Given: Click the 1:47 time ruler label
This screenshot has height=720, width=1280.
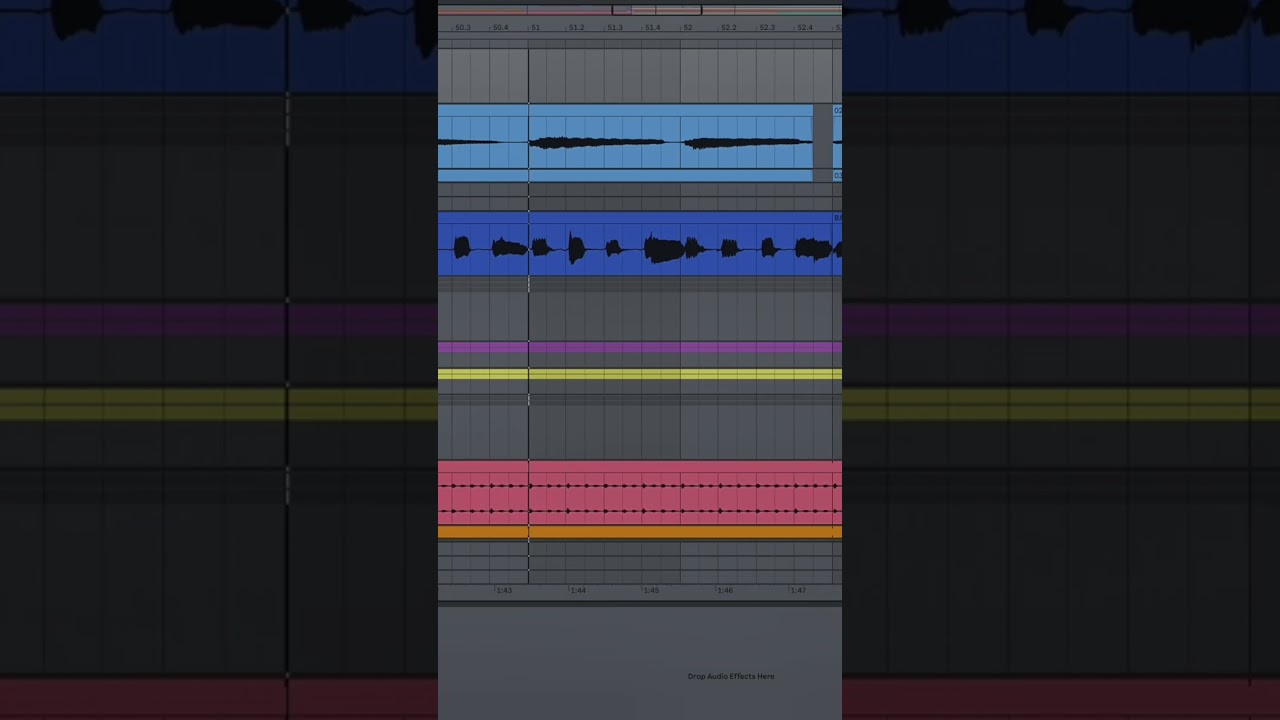Looking at the screenshot, I should (798, 591).
